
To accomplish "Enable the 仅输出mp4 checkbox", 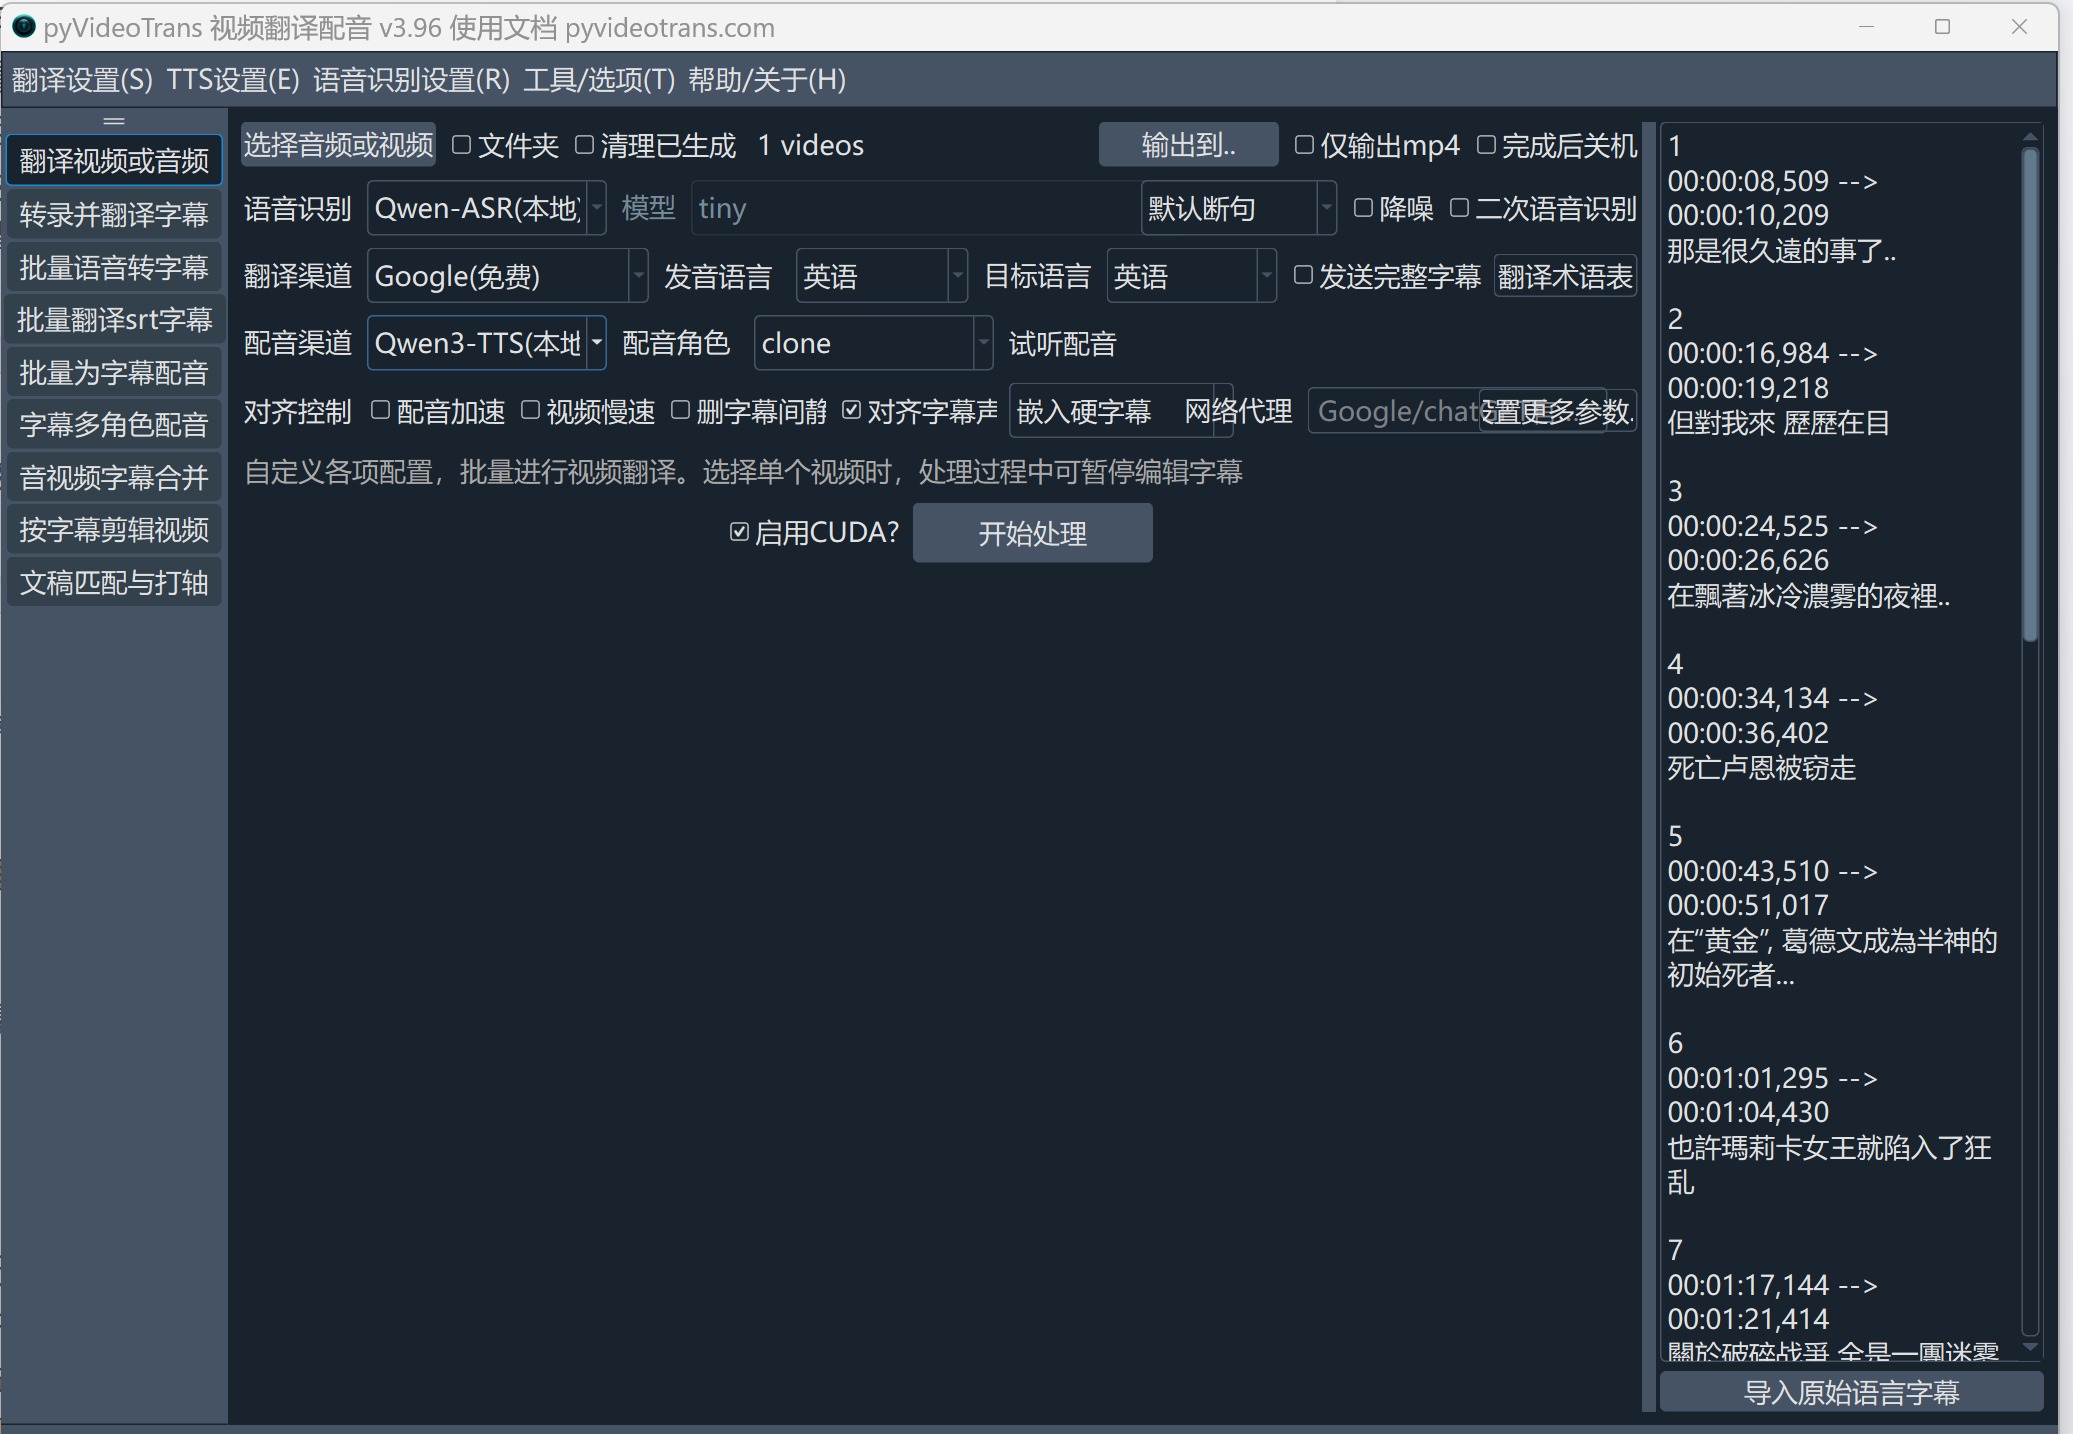I will (x=1302, y=145).
